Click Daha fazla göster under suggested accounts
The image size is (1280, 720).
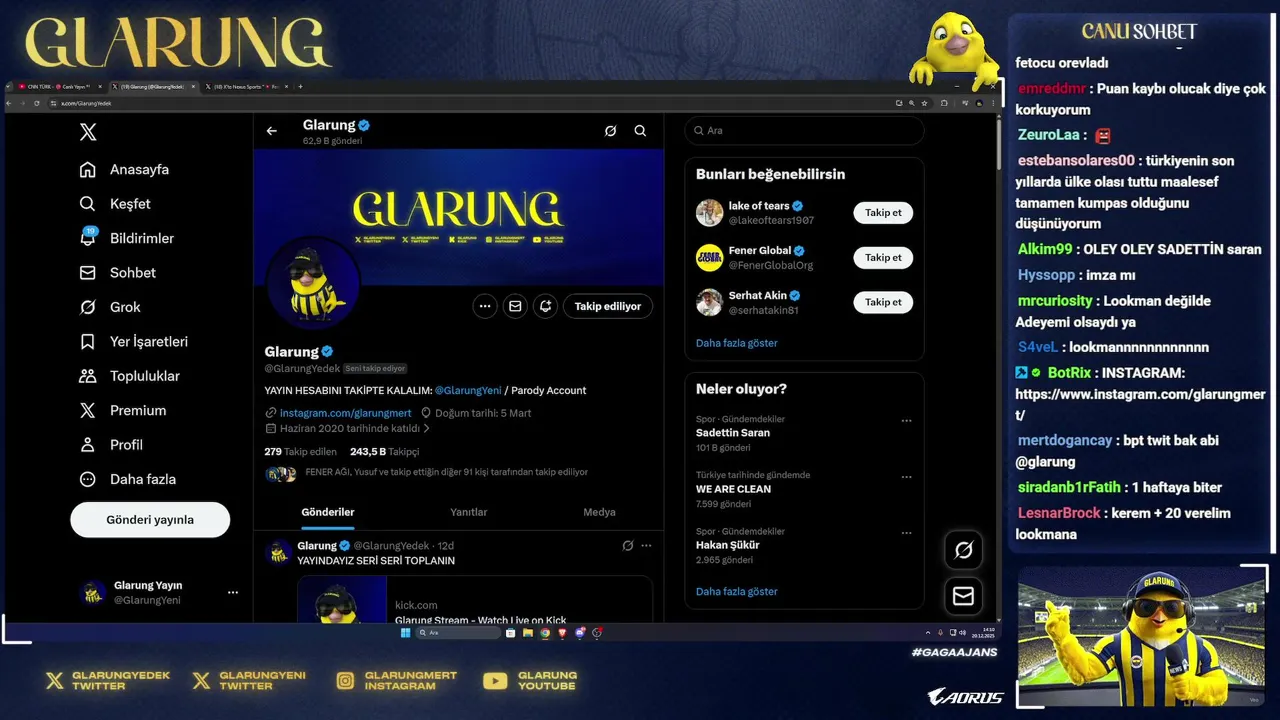[x=736, y=343]
